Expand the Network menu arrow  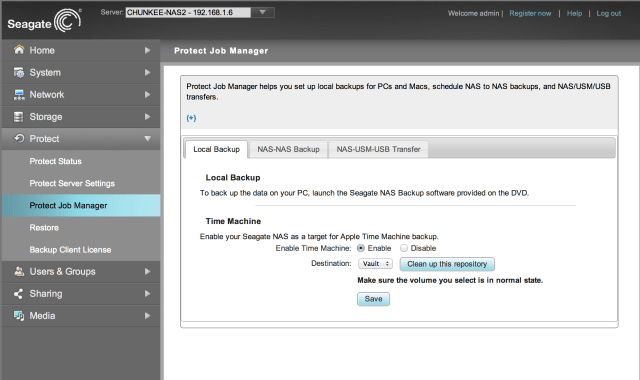(x=147, y=94)
